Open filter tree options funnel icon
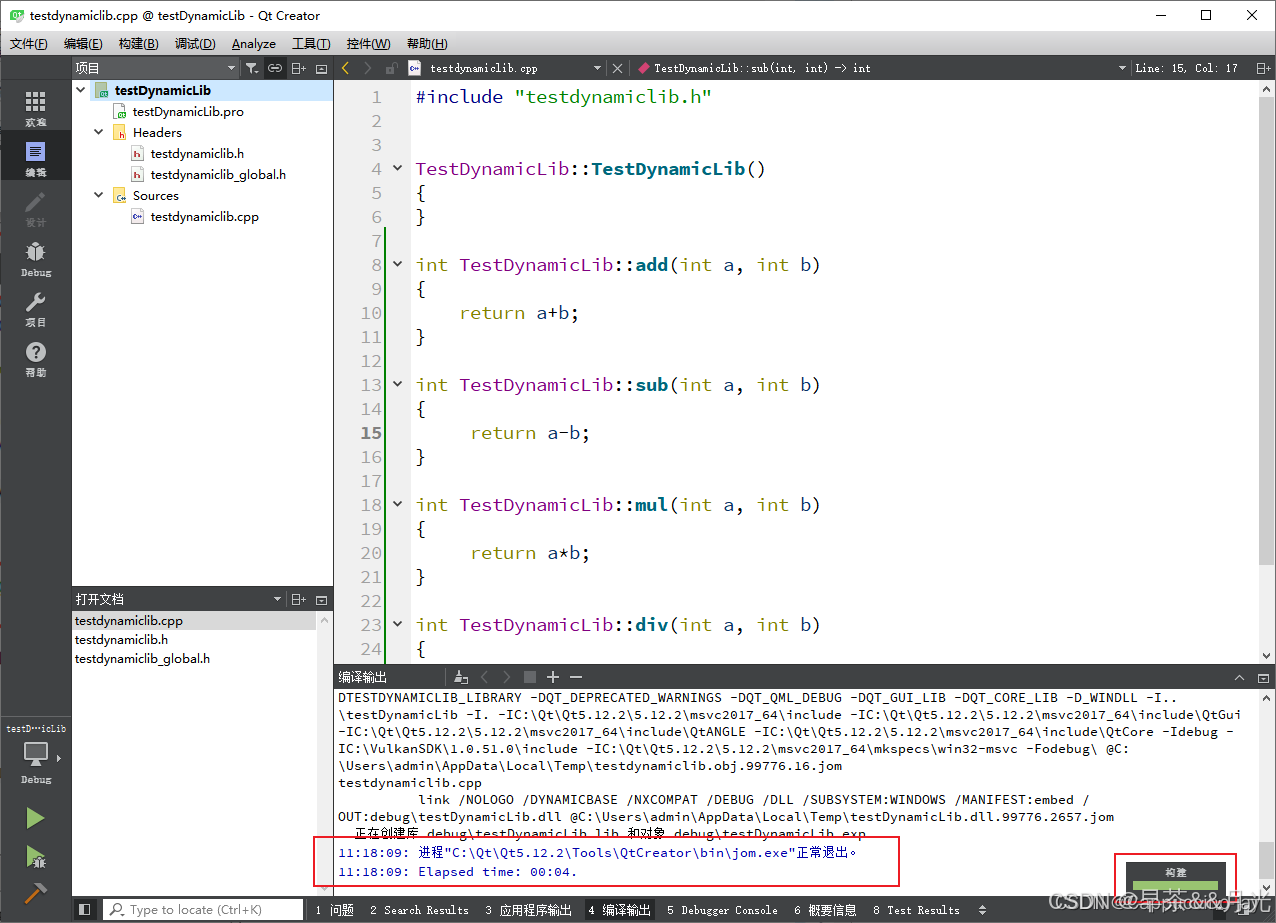1276x923 pixels. point(252,68)
